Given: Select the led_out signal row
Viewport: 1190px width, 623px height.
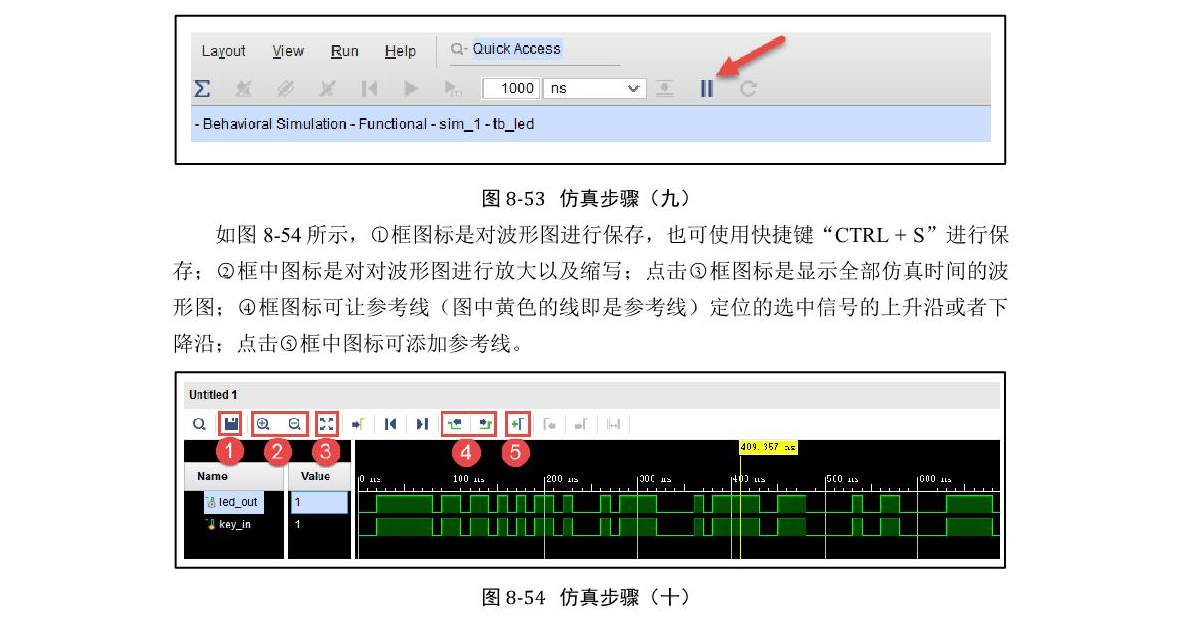Looking at the screenshot, I should 234,502.
